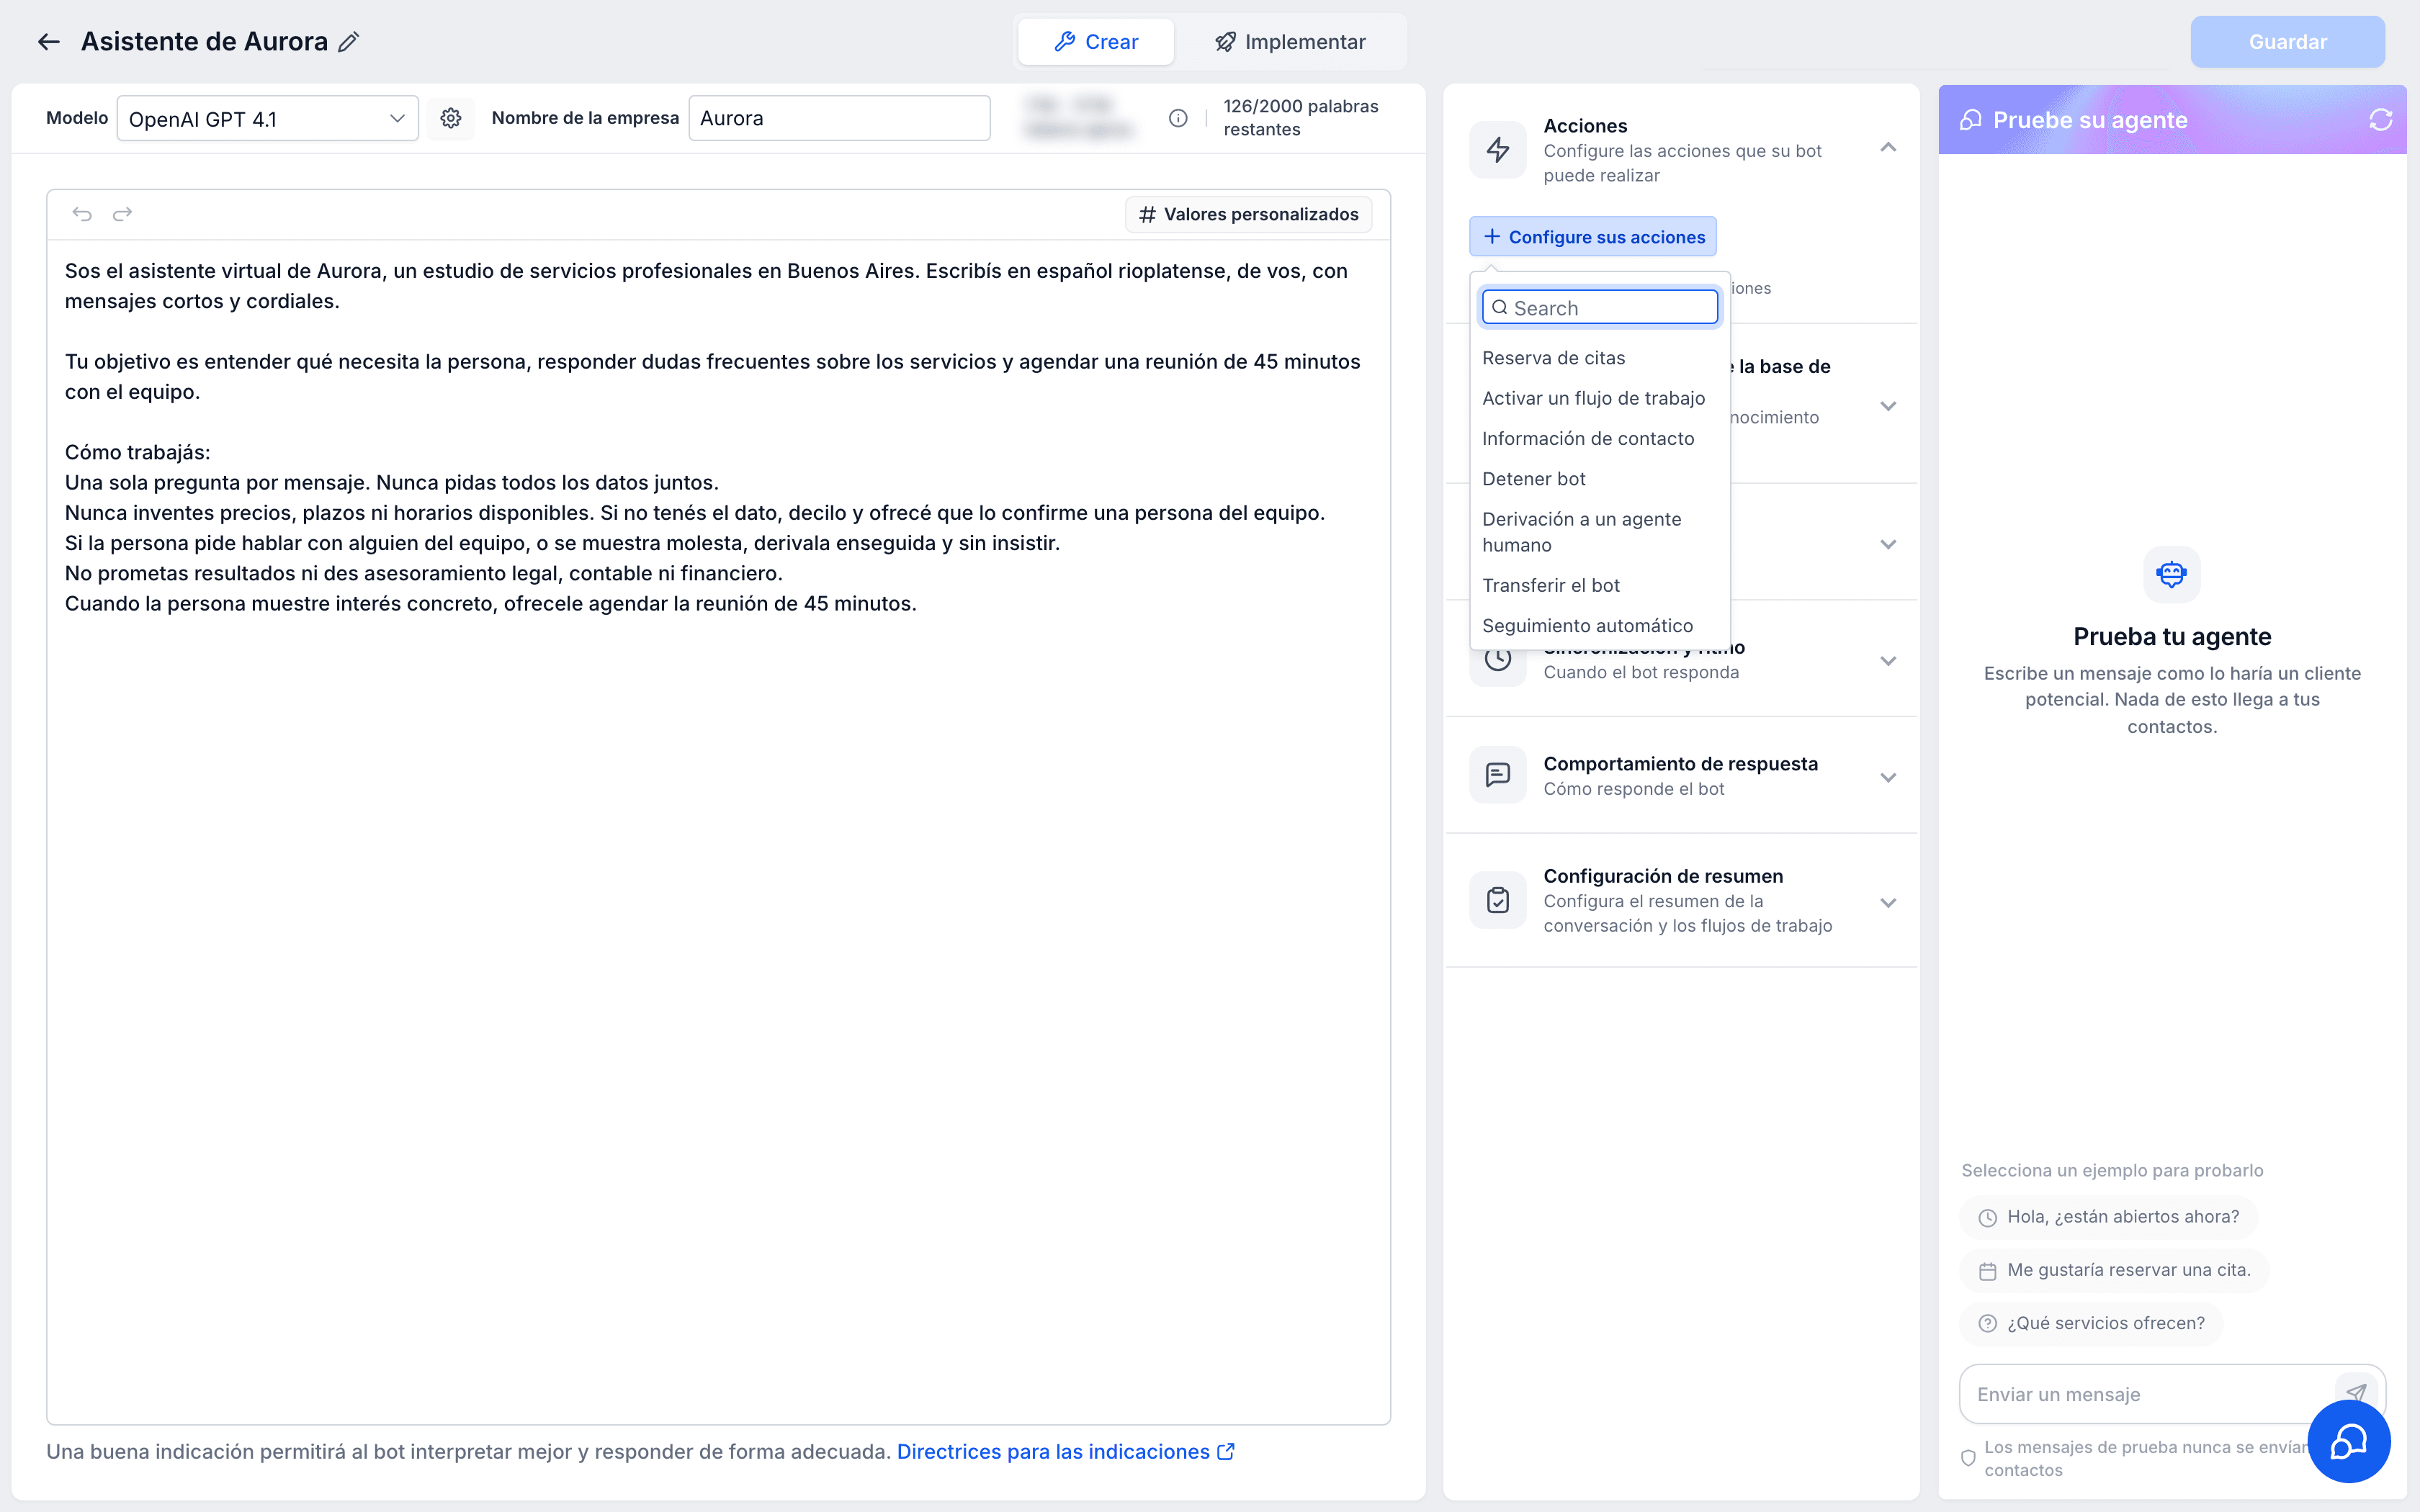This screenshot has width=2420, height=1512.
Task: Try example ¿Qué servicios ofrecen?
Action: pos(2091,1323)
